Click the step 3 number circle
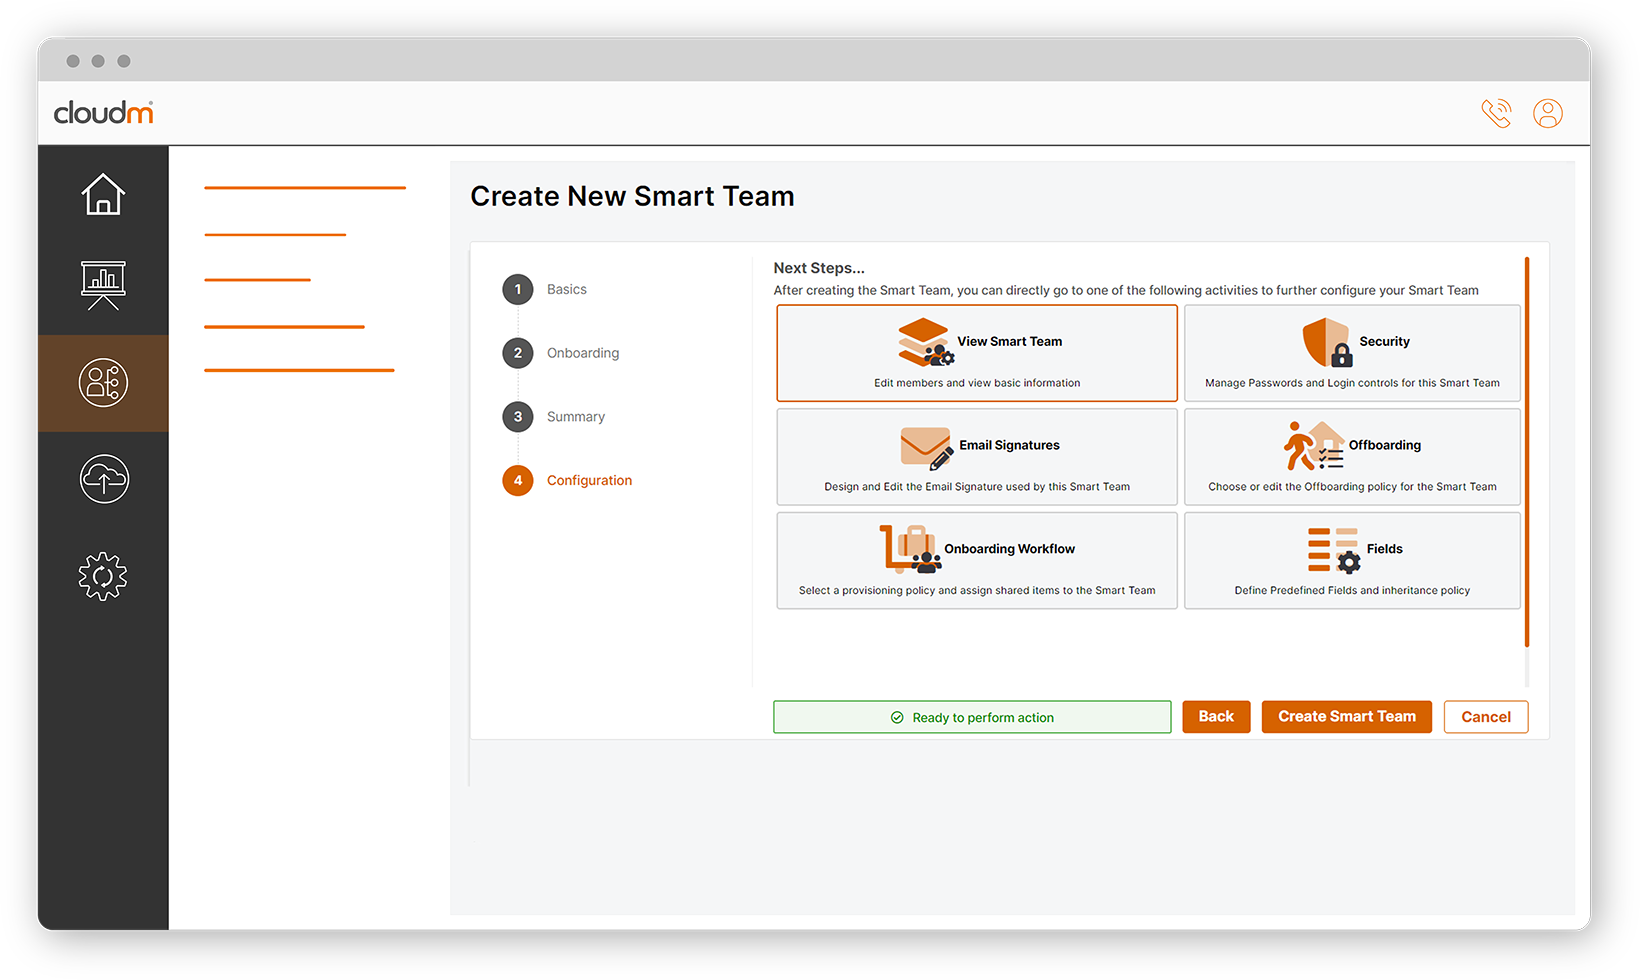This screenshot has width=1640, height=980. click(x=518, y=417)
